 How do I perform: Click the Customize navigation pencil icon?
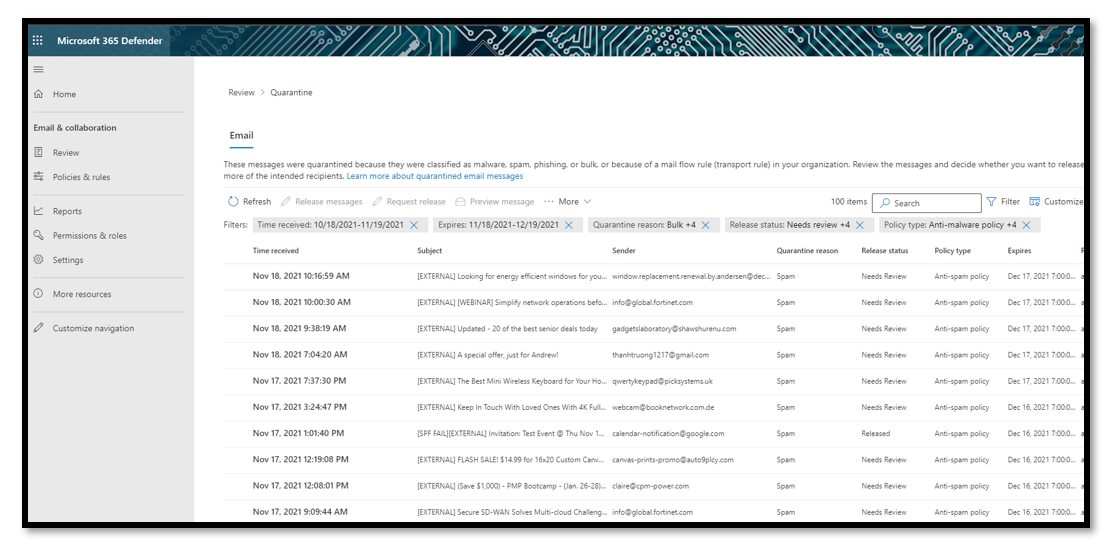(39, 328)
